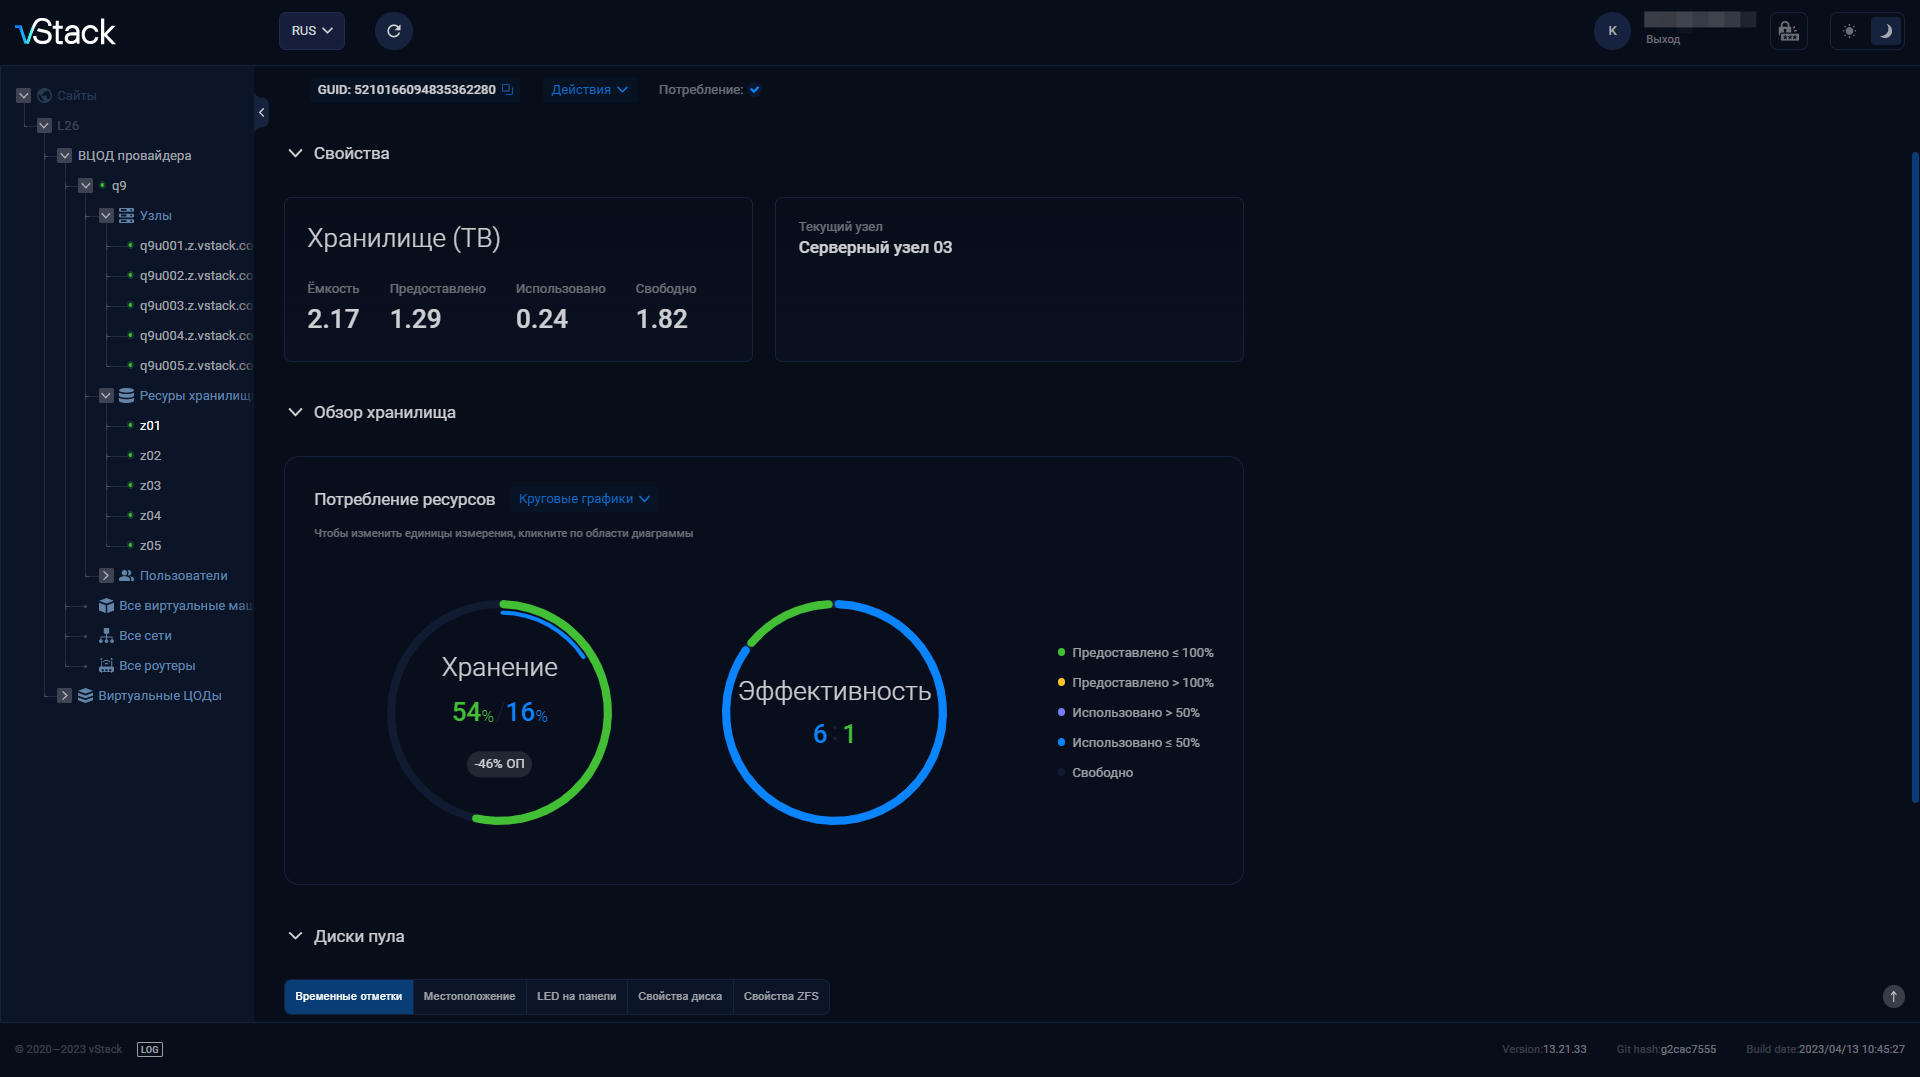This screenshot has height=1077, width=1920.
Task: Switch theme to light using sun toggle
Action: [x=1849, y=30]
